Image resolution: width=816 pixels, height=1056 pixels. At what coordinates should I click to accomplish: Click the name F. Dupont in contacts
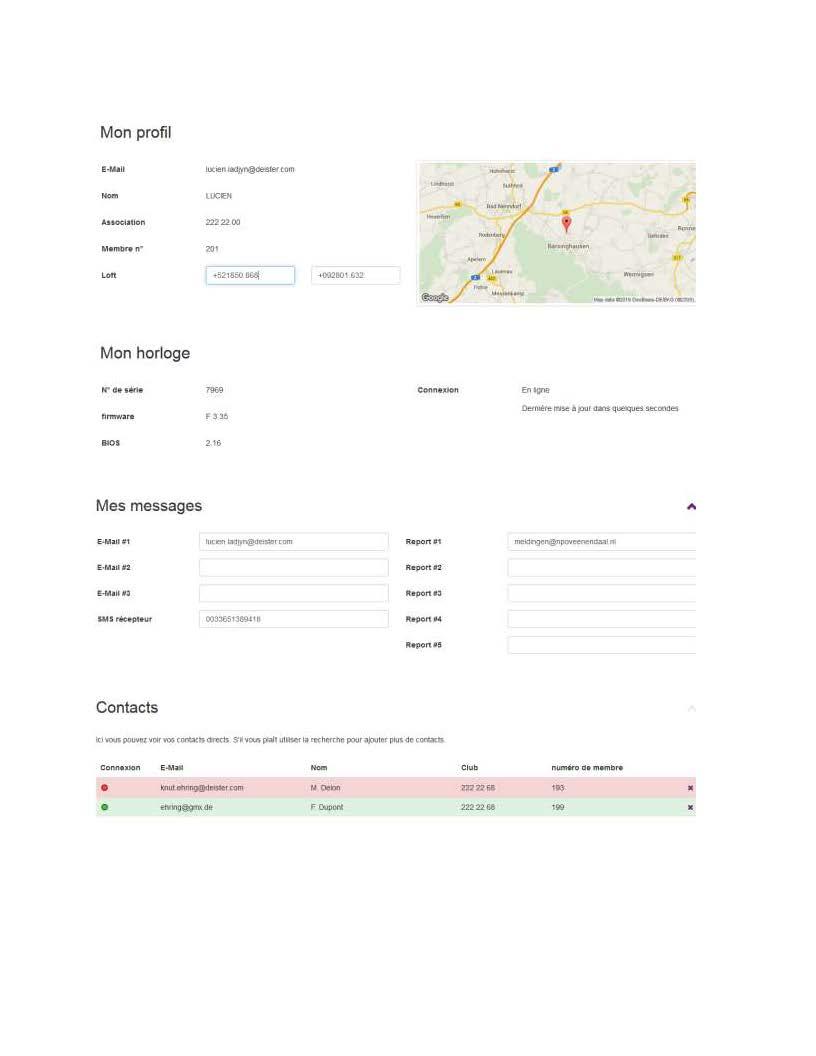327,807
